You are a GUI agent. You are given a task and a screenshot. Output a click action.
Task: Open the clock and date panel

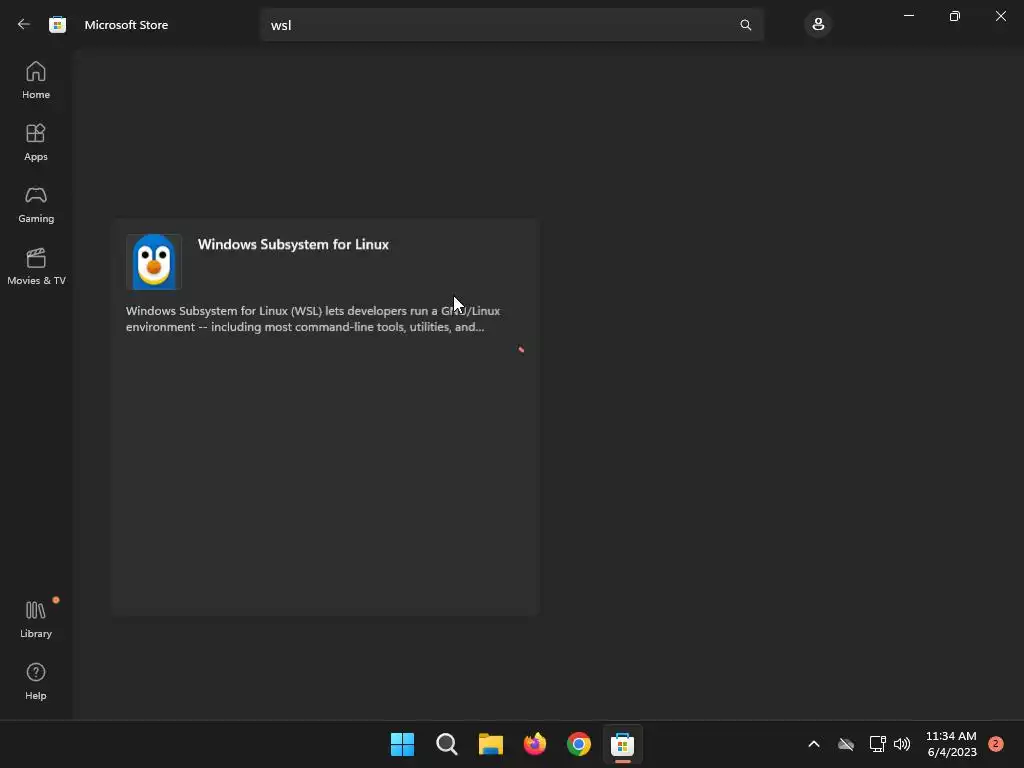(x=951, y=744)
